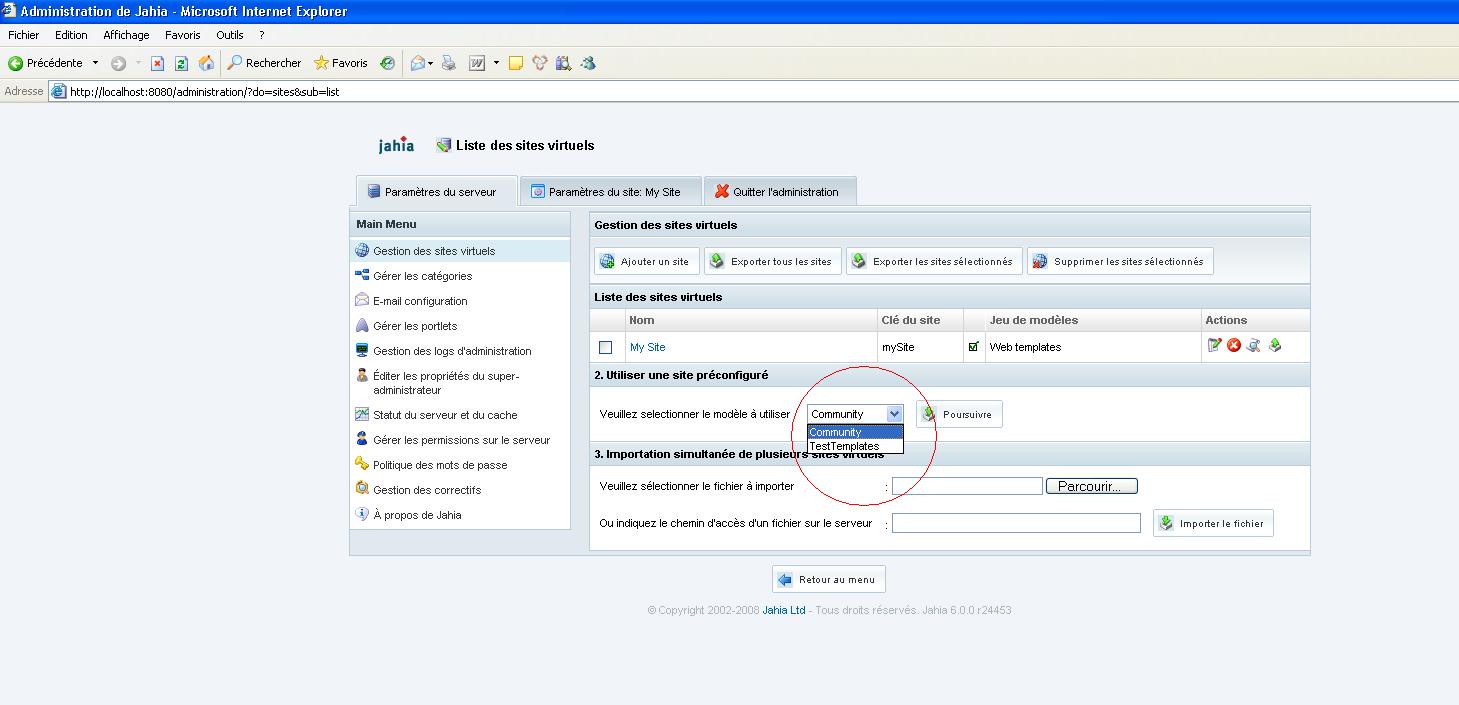Click the browser address bar URL field
This screenshot has height=705, width=1459.
tap(753, 92)
